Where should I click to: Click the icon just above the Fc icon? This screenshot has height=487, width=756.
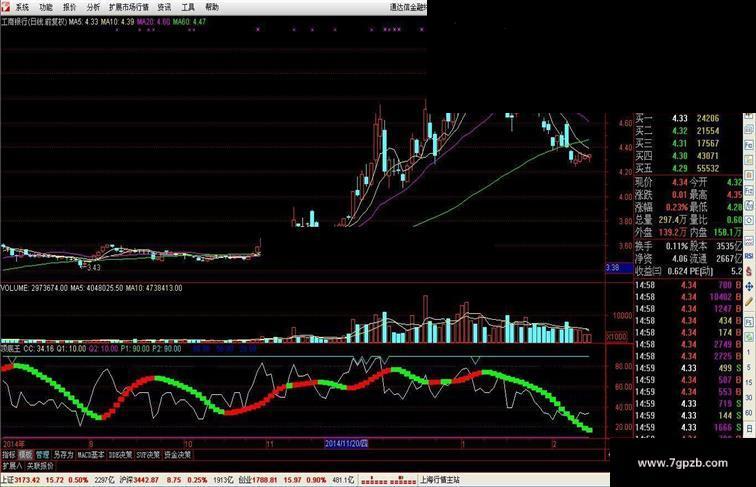tap(749, 130)
